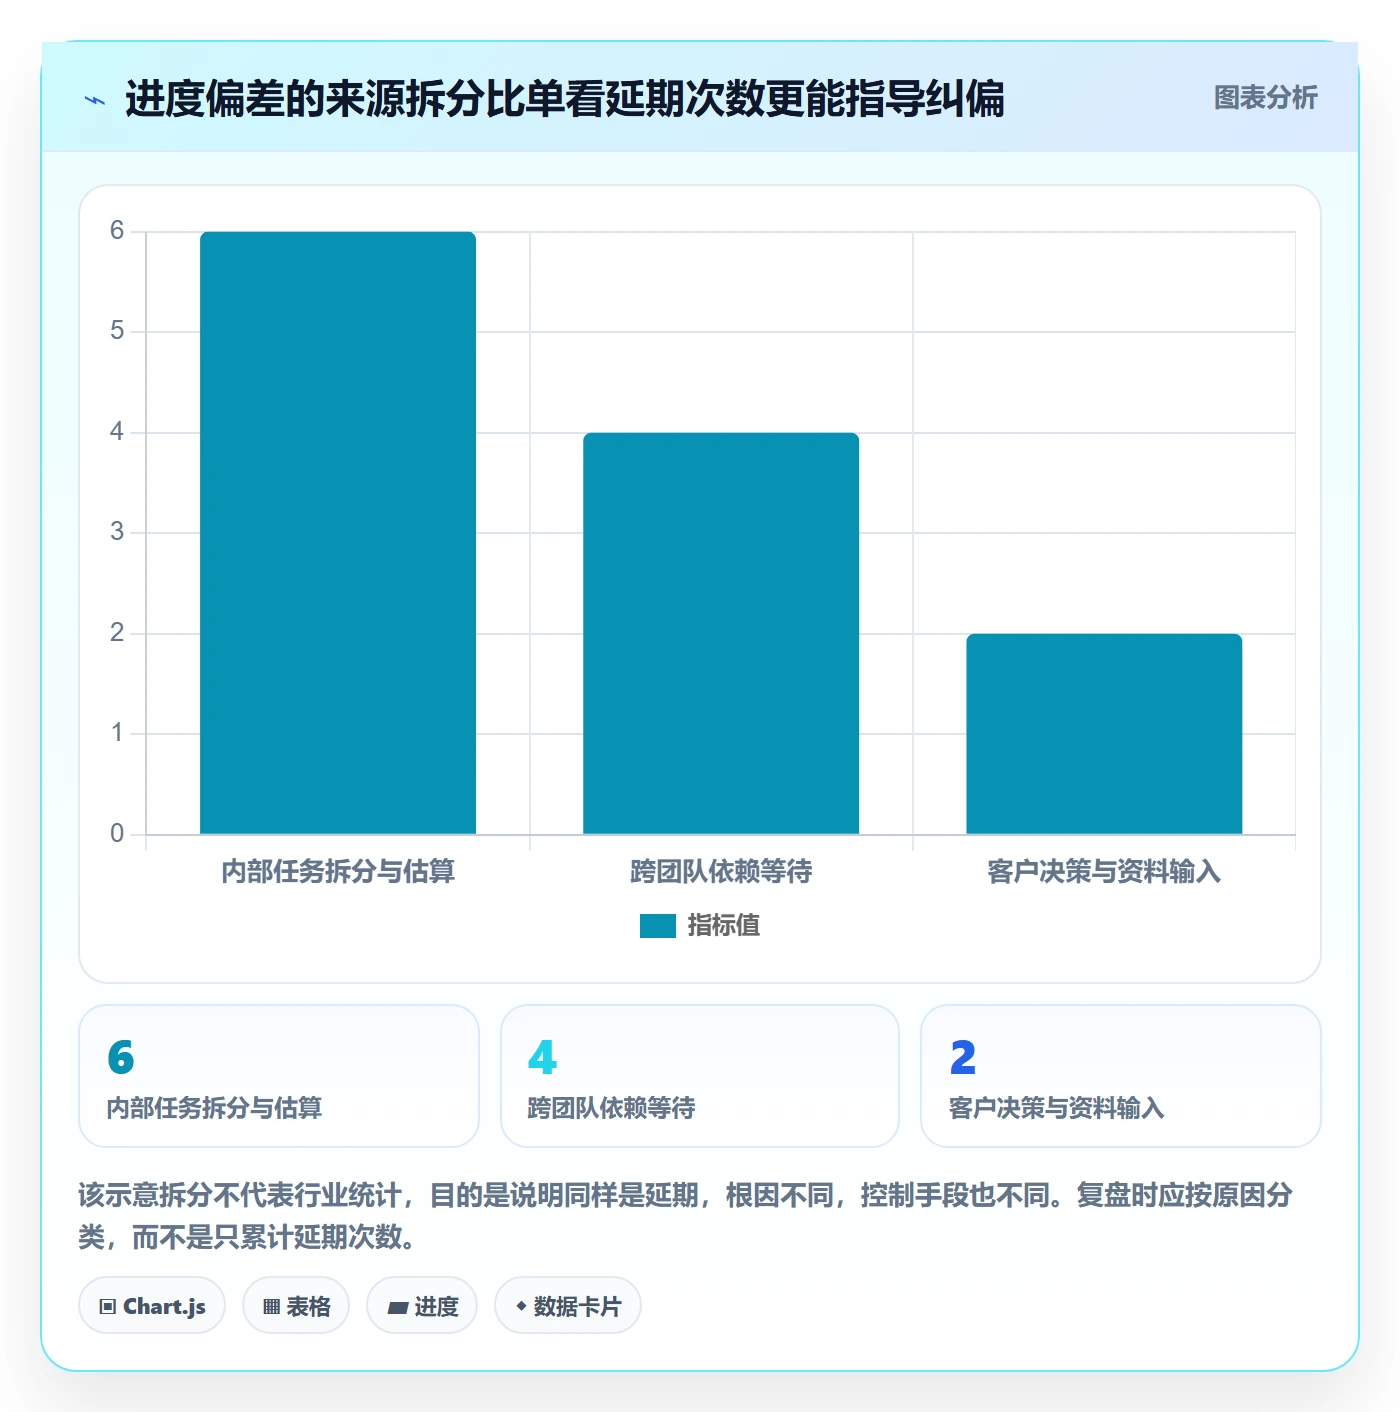Click the bar for 内部任务拆分与估算

click(x=338, y=533)
